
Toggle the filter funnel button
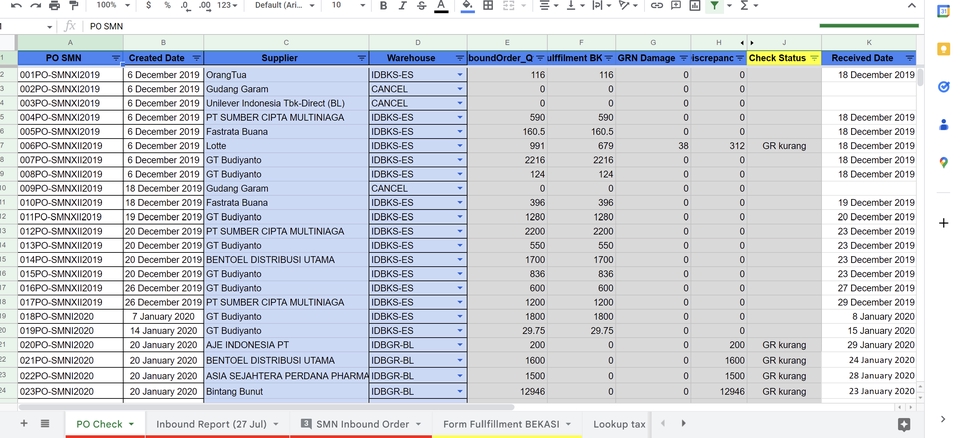pos(714,6)
